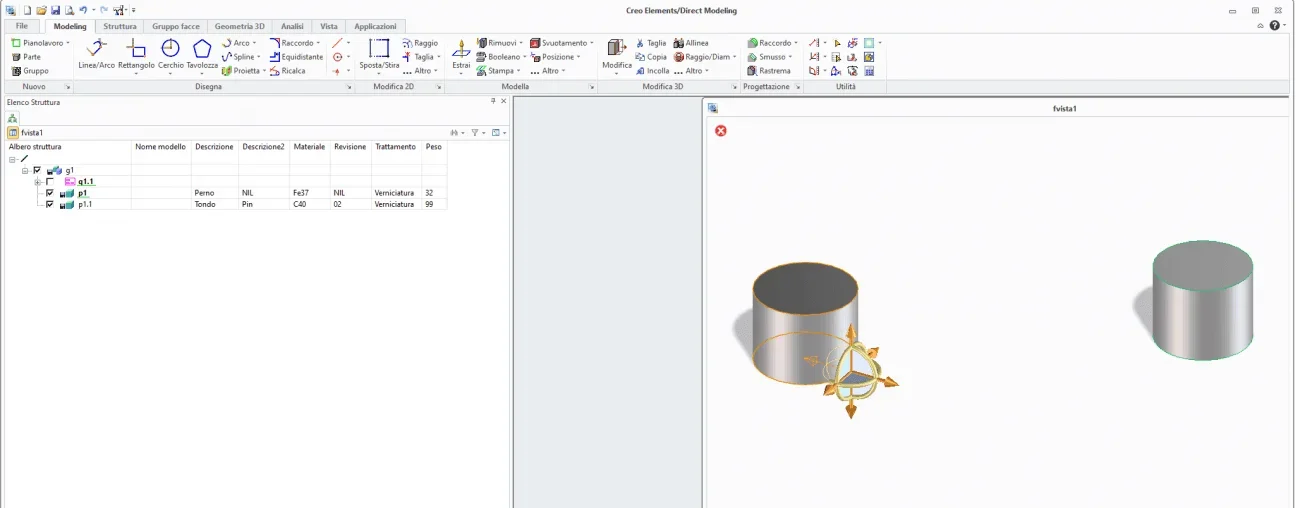Image resolution: width=1300 pixels, height=508 pixels.
Task: Select the Sposta/Stira tool
Action: (x=379, y=54)
